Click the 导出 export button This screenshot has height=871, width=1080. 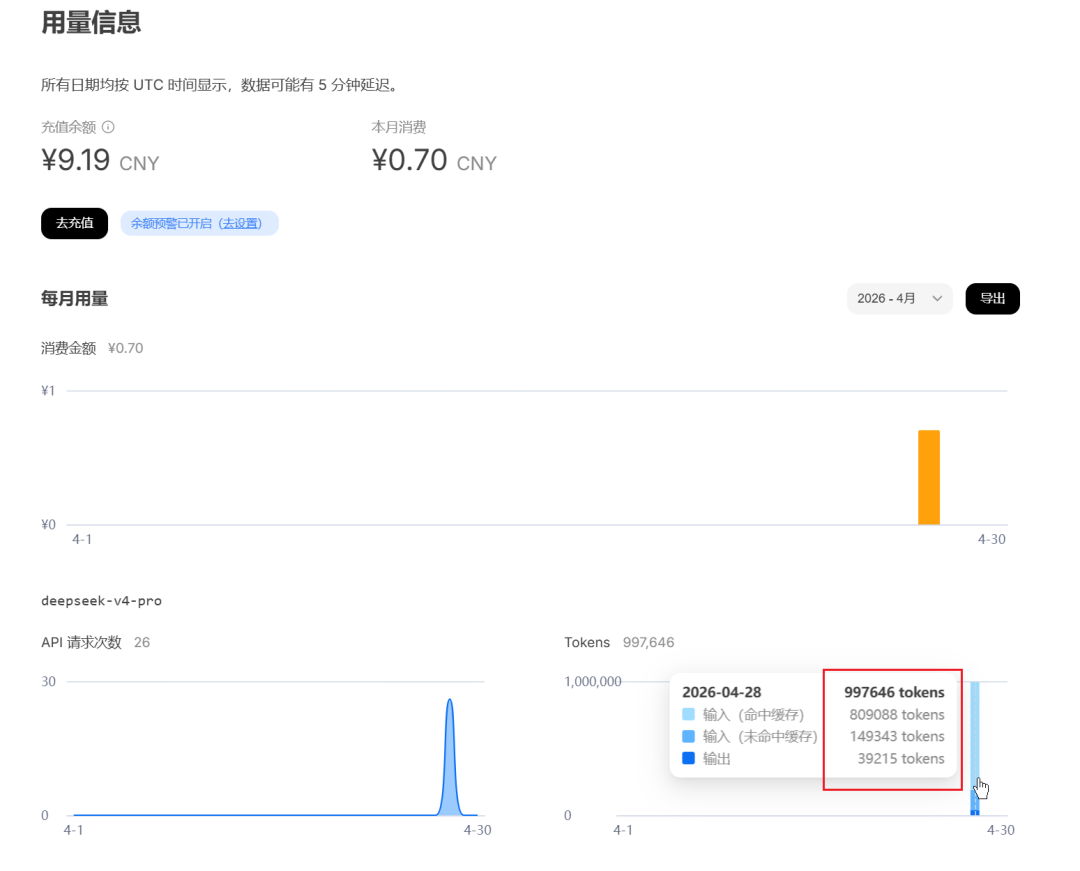[992, 298]
